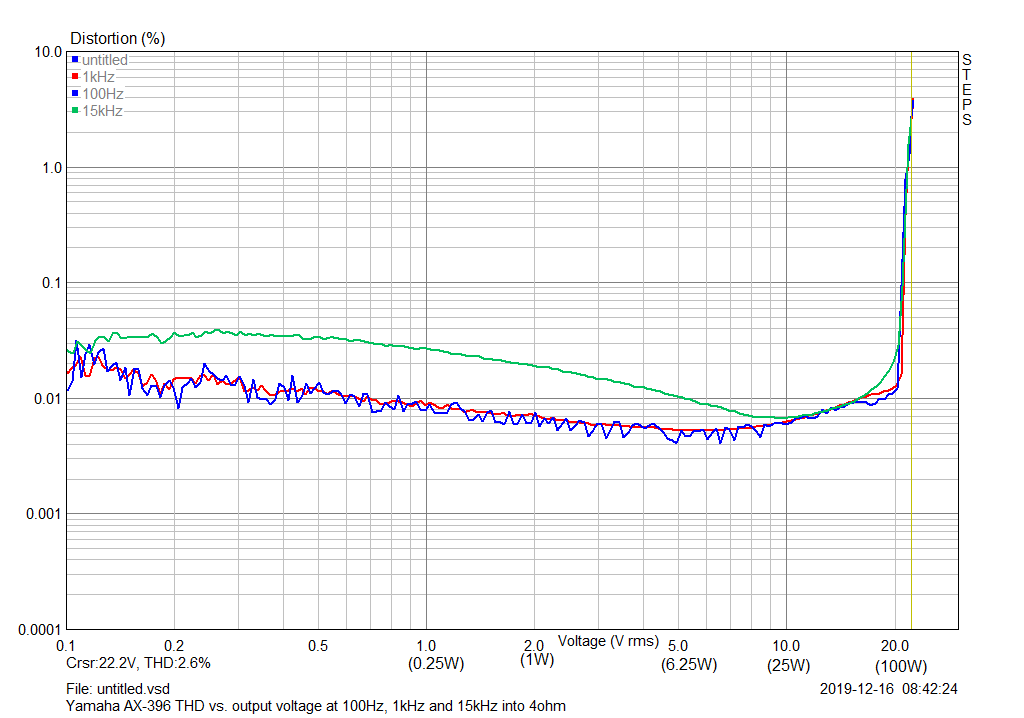This screenshot has width=1024, height=718.
Task: Click the 5.0 x-axis tick label
Action: (x=678, y=646)
